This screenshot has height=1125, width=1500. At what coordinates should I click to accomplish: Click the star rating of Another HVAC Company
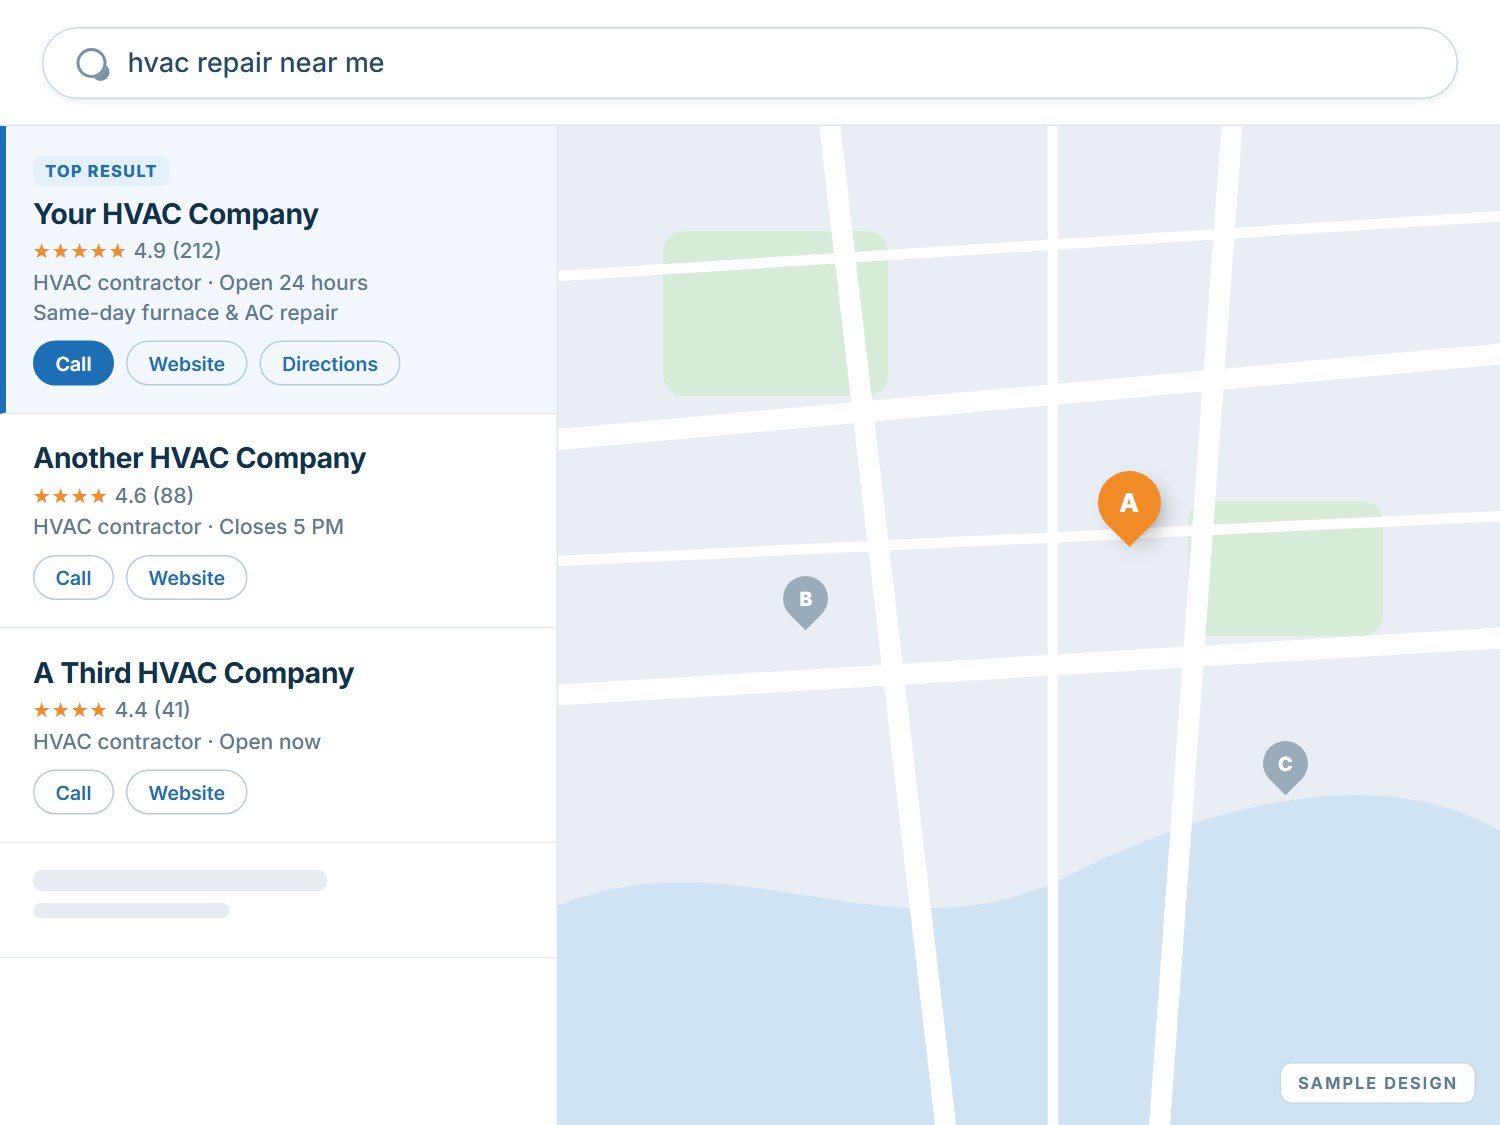click(x=70, y=496)
